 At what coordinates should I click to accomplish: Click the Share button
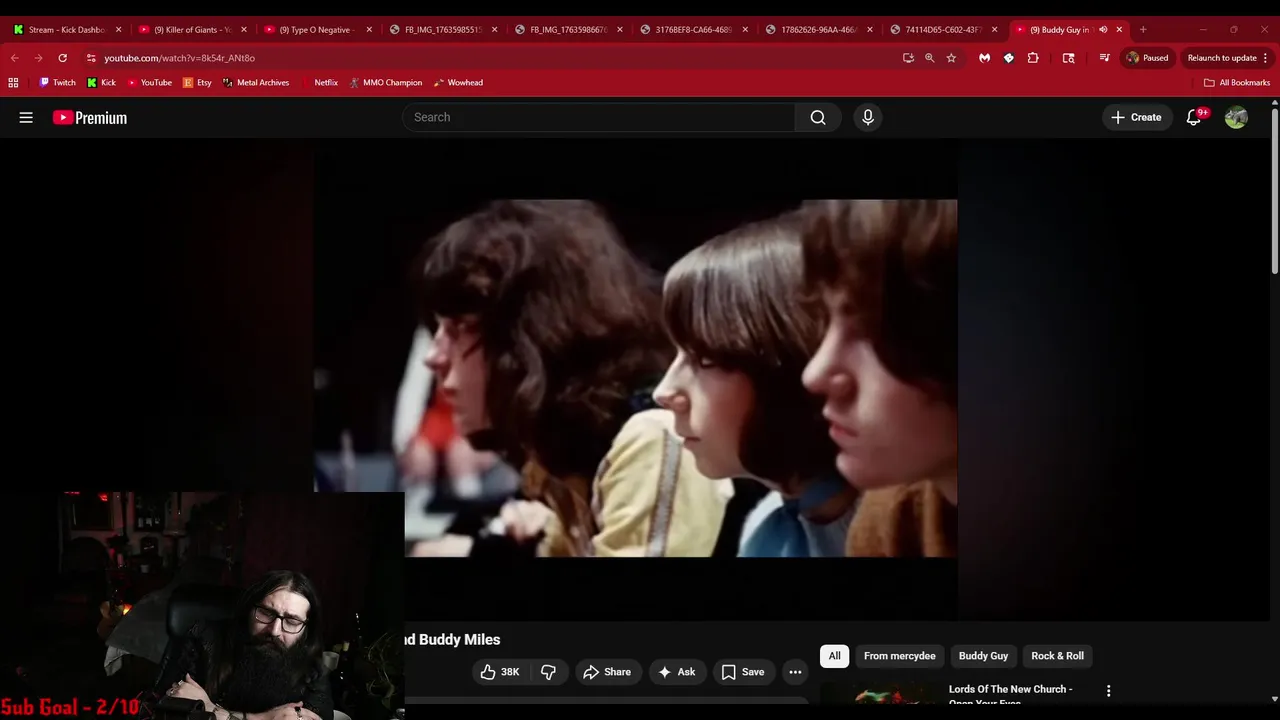click(607, 672)
